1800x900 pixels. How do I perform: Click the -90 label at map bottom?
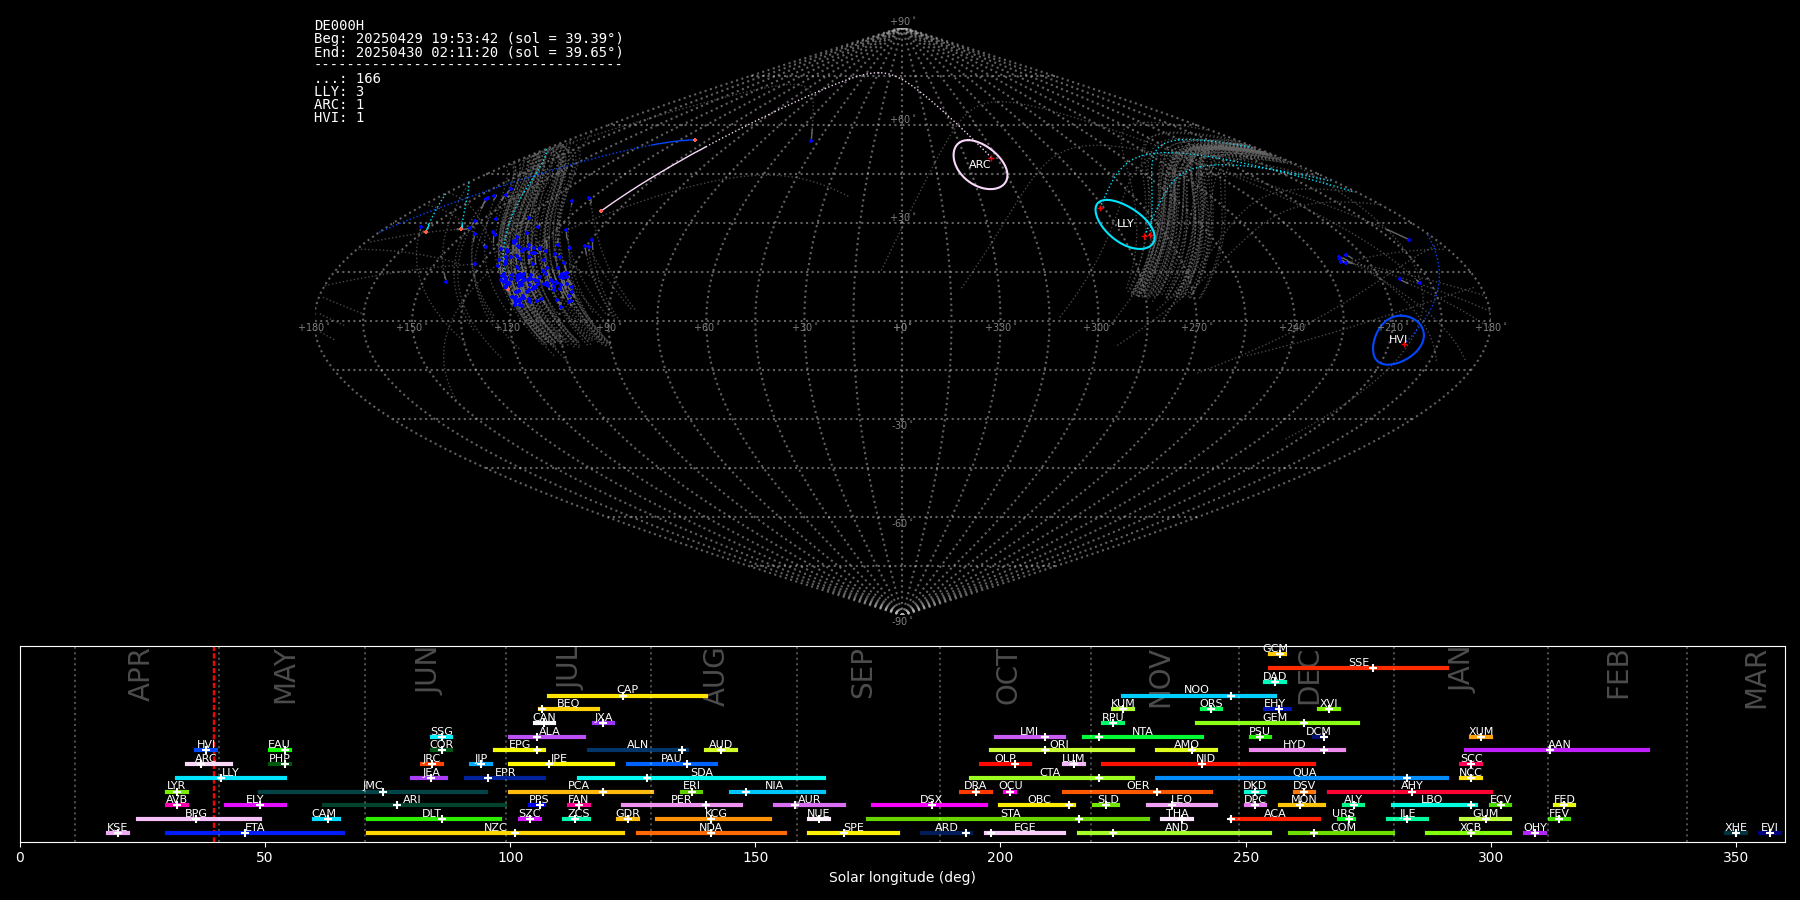point(900,622)
